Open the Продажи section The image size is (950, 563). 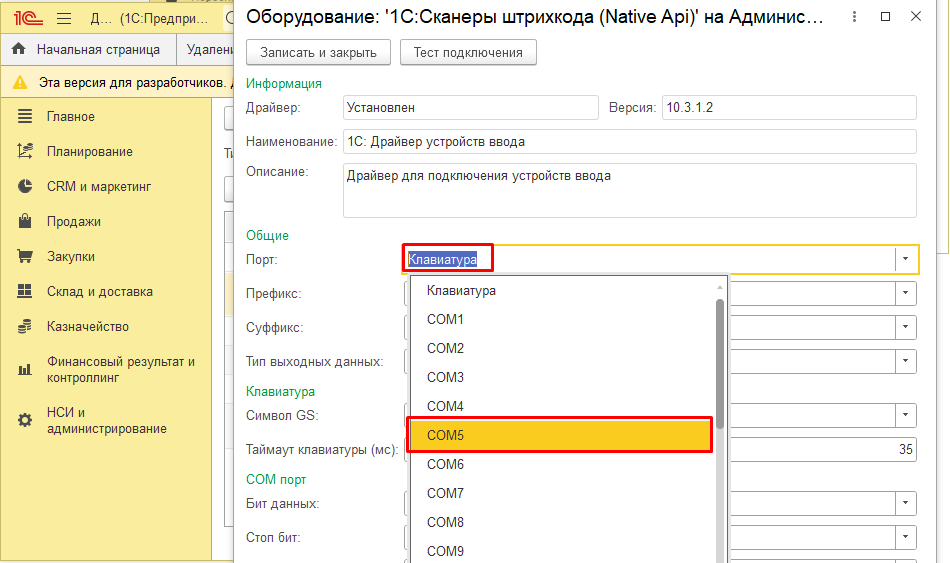73,222
